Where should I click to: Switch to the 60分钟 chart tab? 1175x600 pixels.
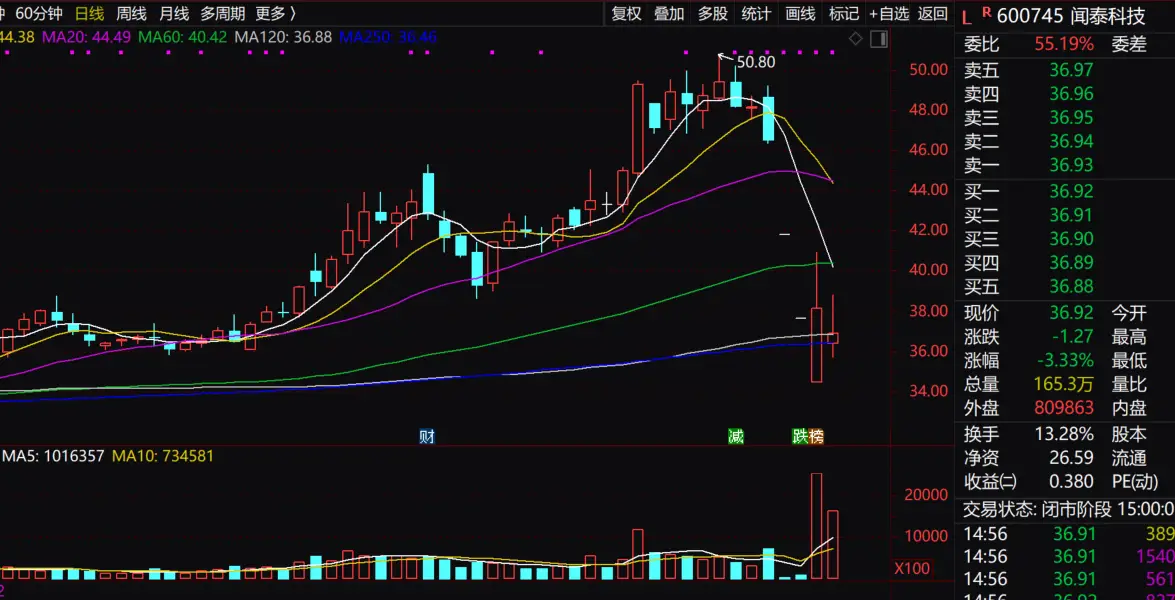(39, 13)
